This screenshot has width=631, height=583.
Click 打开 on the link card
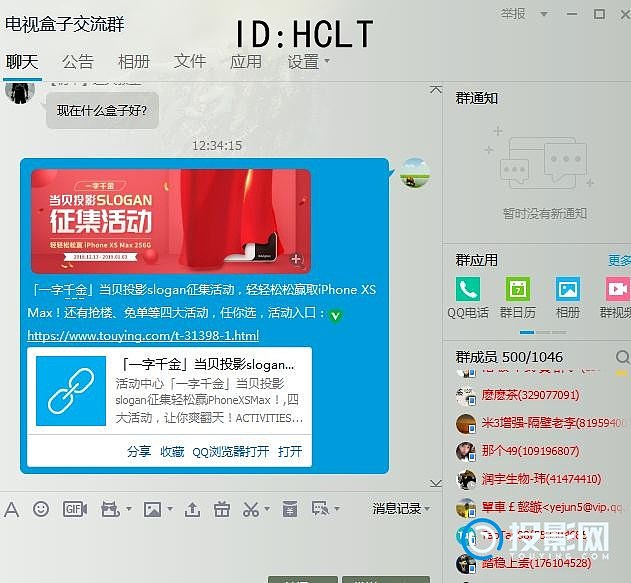[290, 451]
